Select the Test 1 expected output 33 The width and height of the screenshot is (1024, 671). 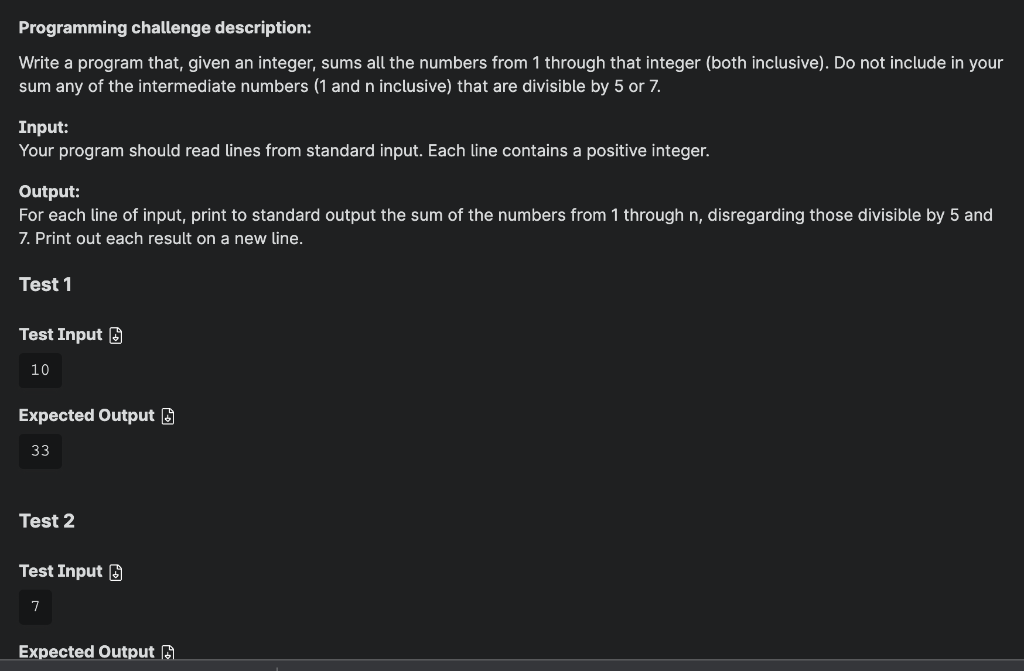pos(40,451)
